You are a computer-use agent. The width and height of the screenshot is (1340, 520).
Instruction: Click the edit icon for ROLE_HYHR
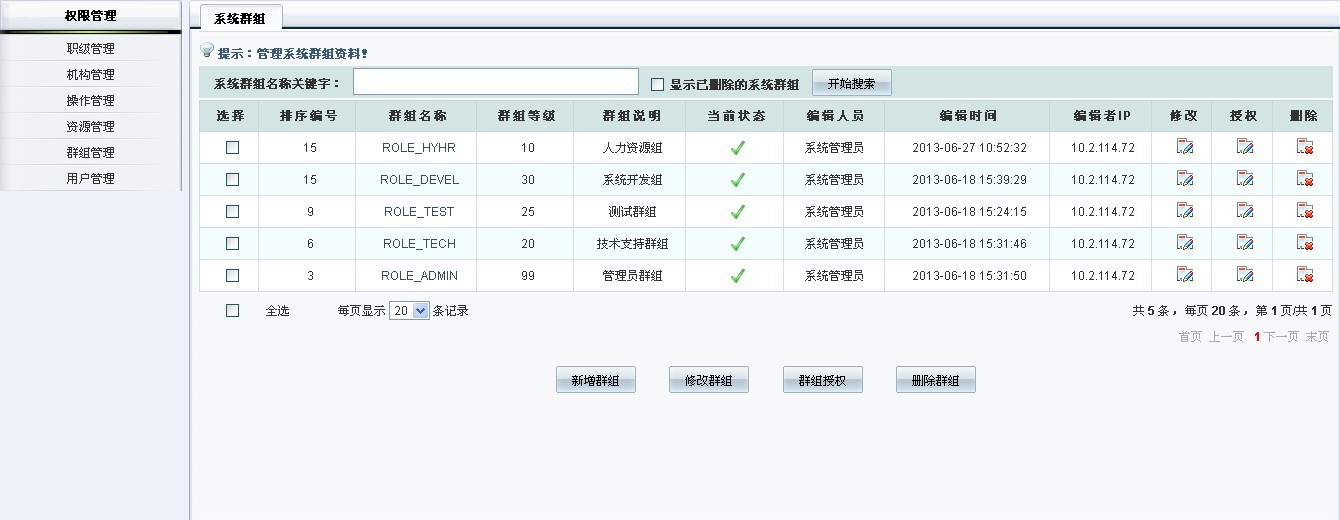click(x=1185, y=147)
